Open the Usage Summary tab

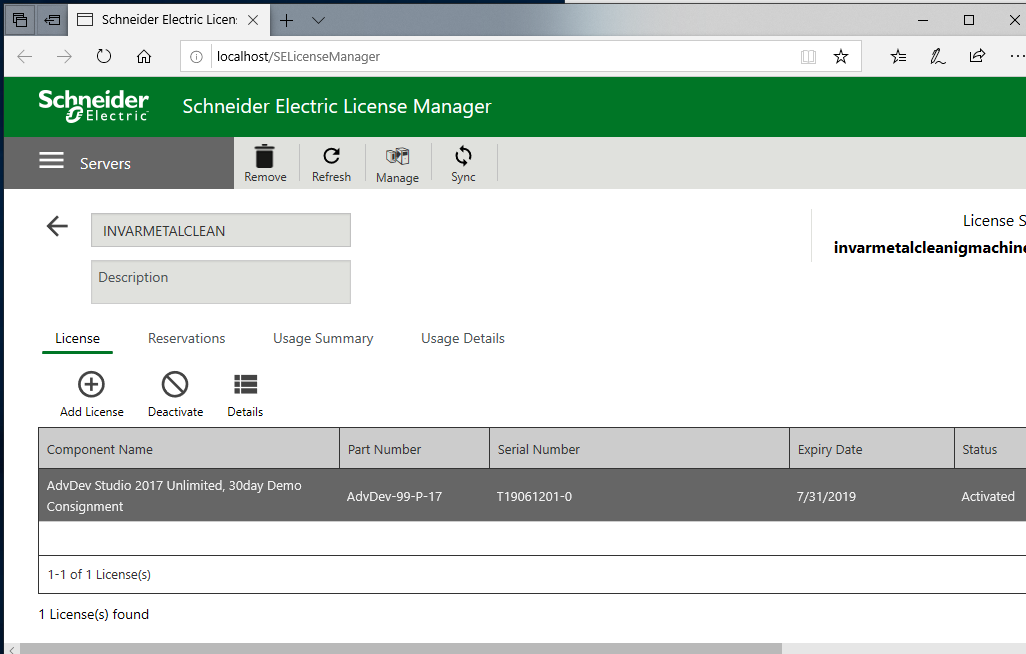coord(323,338)
